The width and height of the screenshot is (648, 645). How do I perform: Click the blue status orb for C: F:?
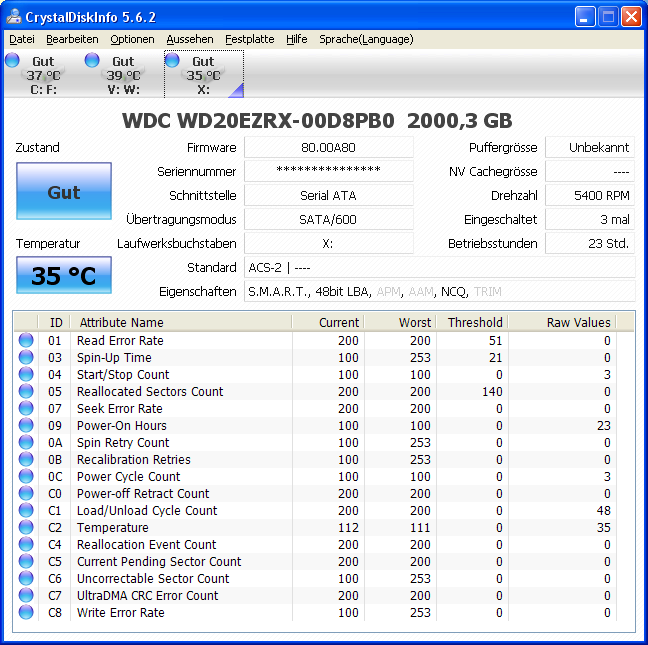click(12, 60)
